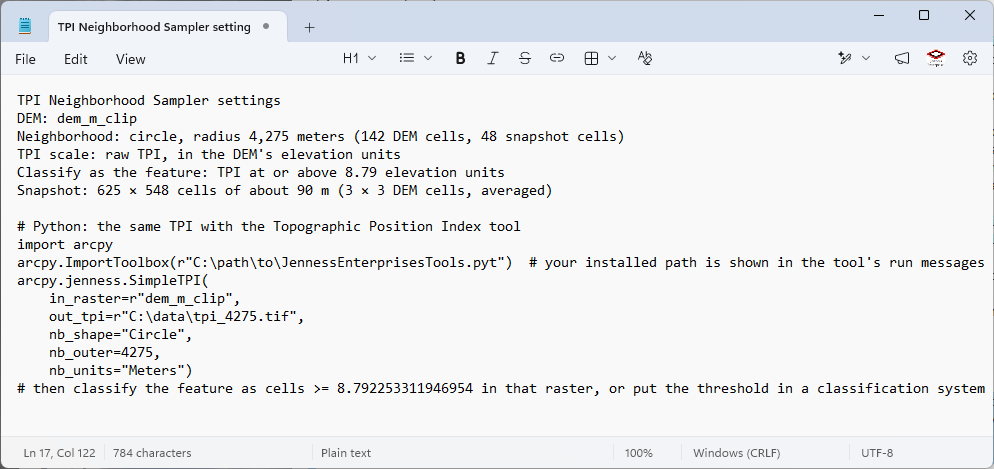Click the Notepad app icon in title bar
The width and height of the screenshot is (994, 469).
tap(25, 27)
